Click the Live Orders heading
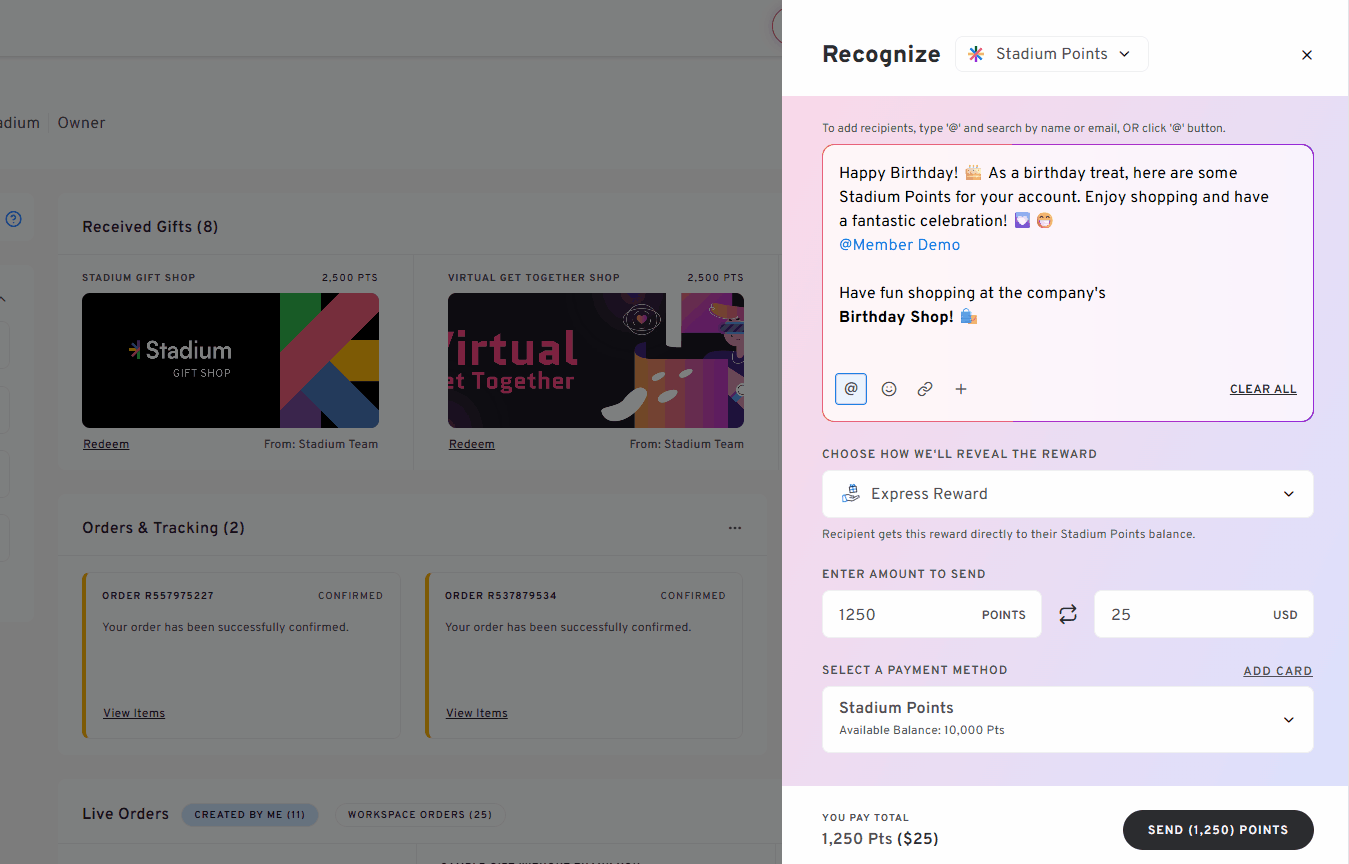1349x864 pixels. click(x=125, y=814)
